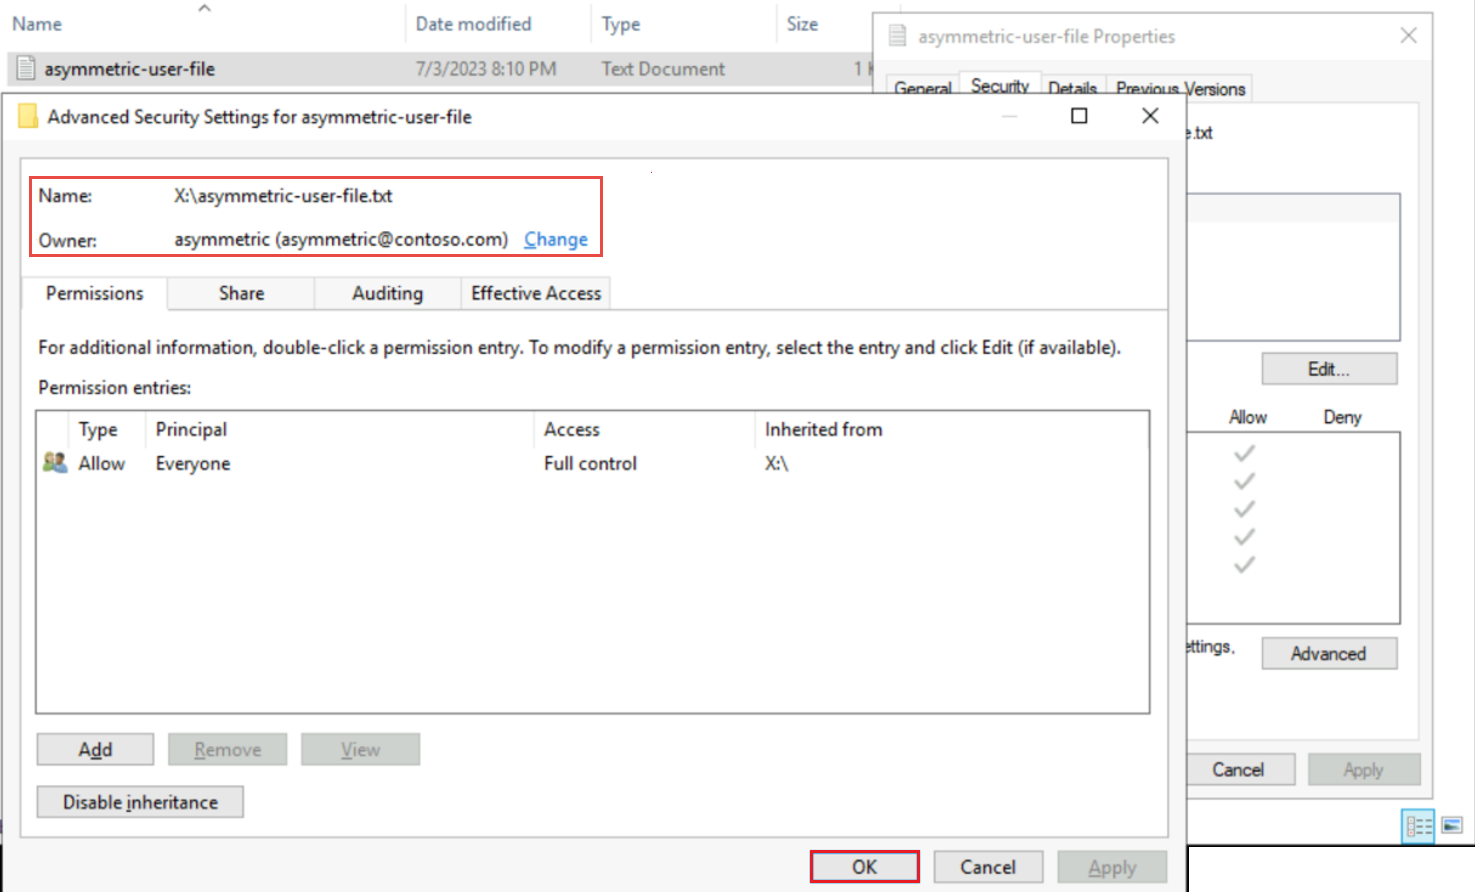Click the Disable inheritance button
This screenshot has height=892, width=1475.
click(140, 802)
